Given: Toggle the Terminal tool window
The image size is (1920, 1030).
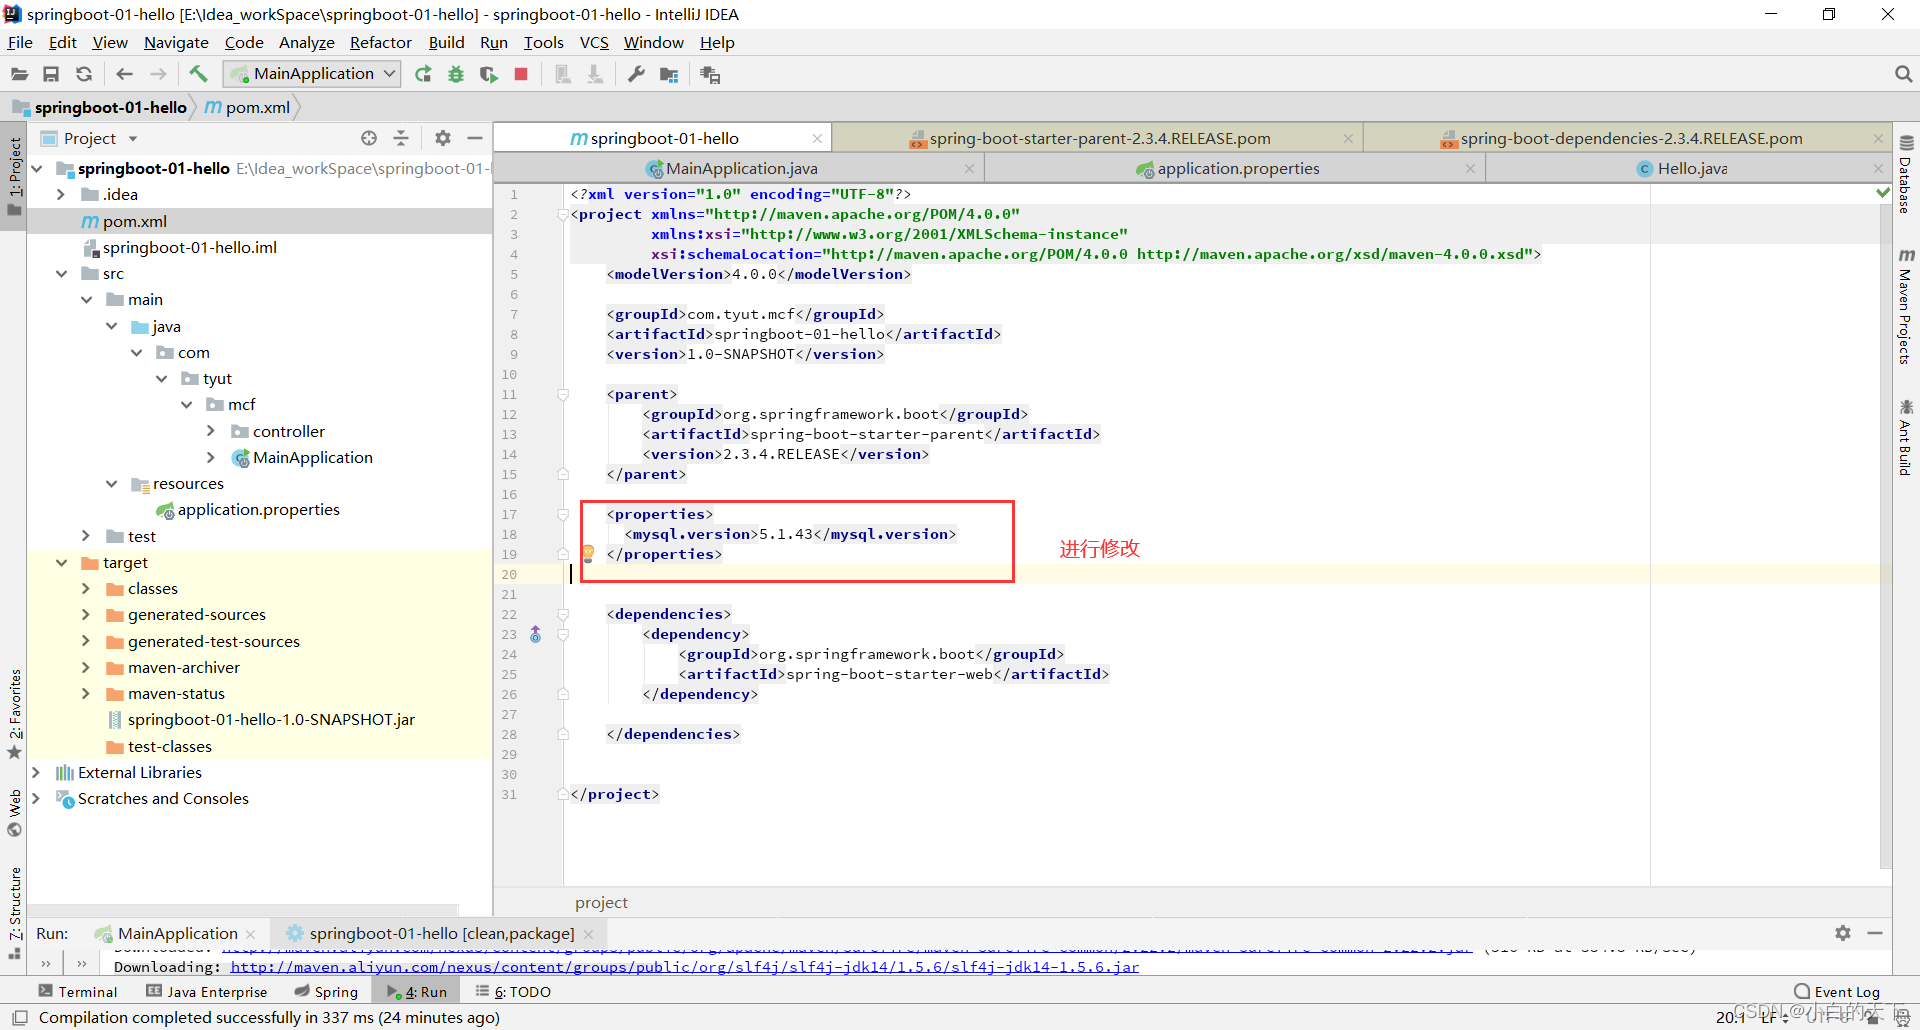Looking at the screenshot, I should (78, 992).
